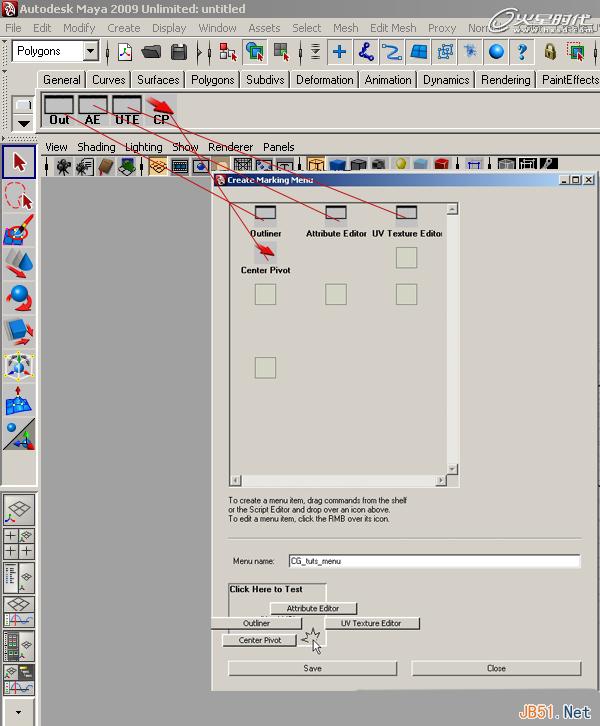Switch to Four View layout
The image size is (600, 726).
click(x=19, y=544)
